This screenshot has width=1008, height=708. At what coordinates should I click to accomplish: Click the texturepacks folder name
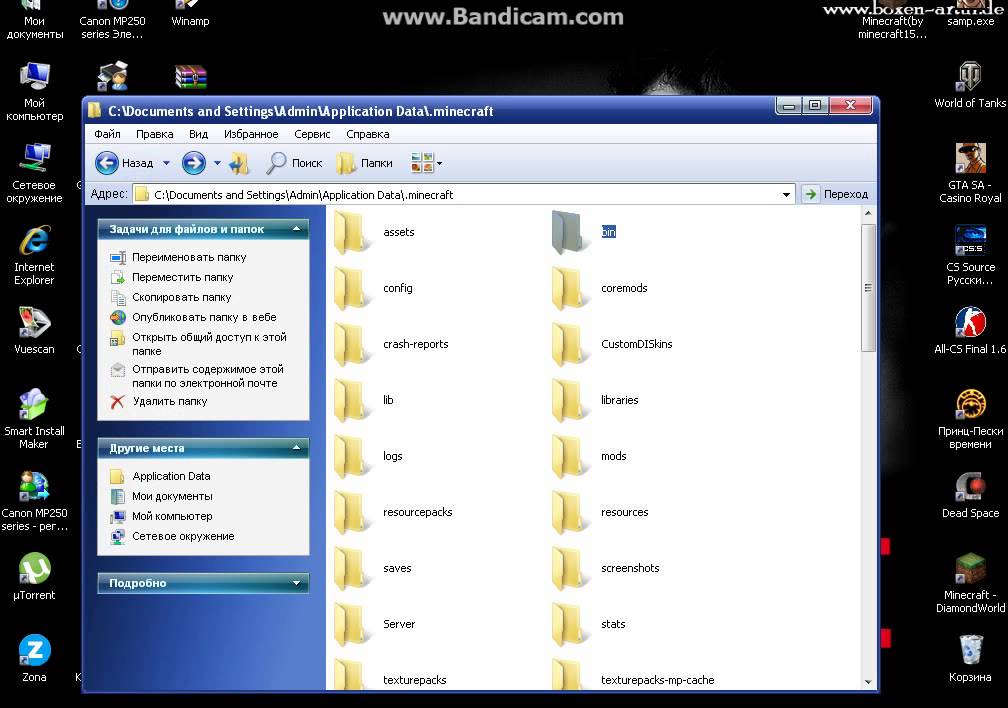click(x=415, y=680)
